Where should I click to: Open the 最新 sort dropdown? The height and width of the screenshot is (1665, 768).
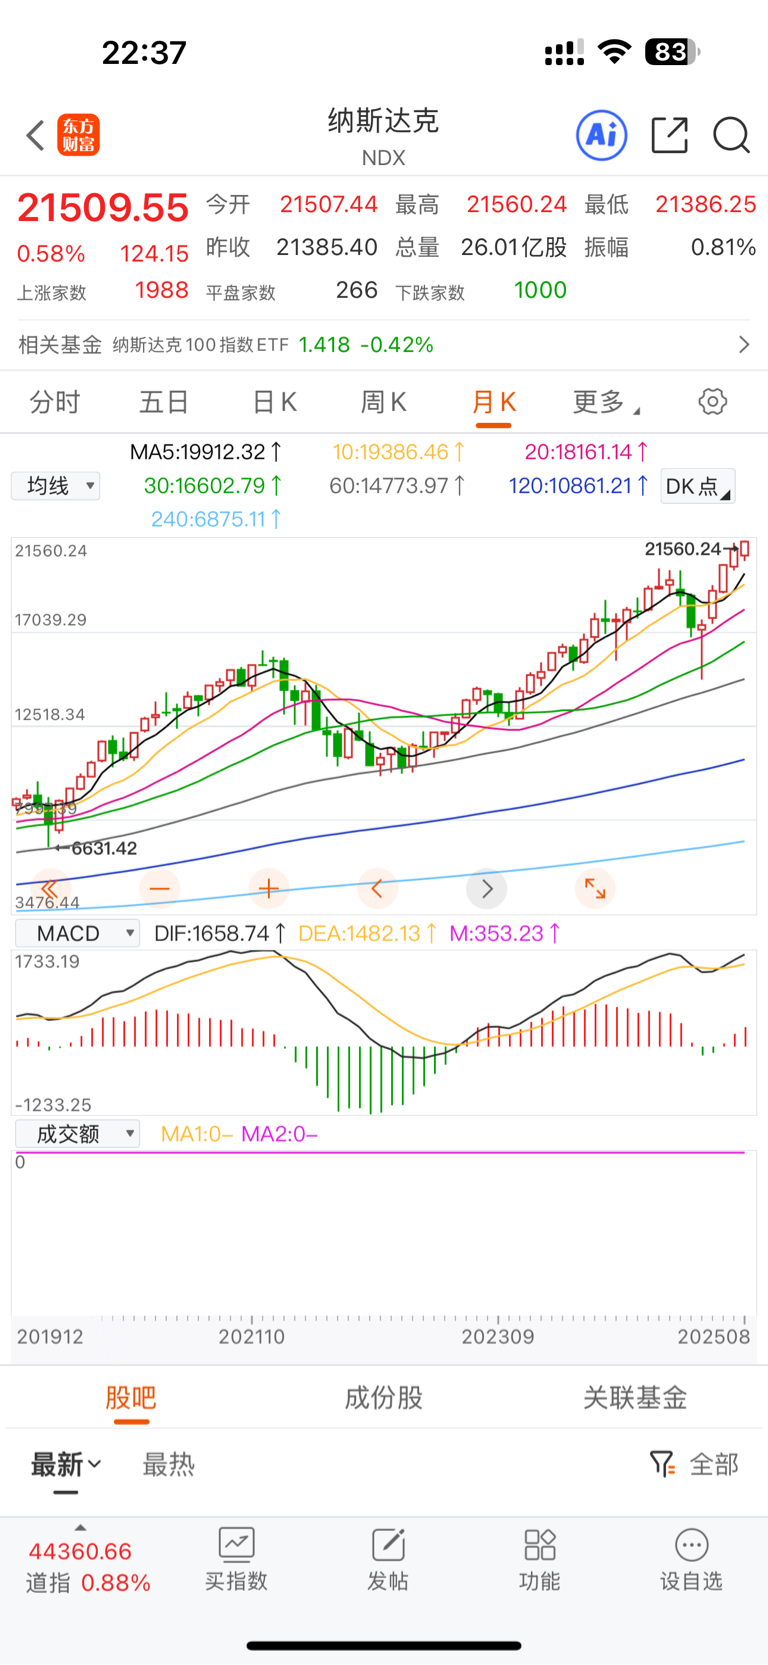tap(66, 1465)
